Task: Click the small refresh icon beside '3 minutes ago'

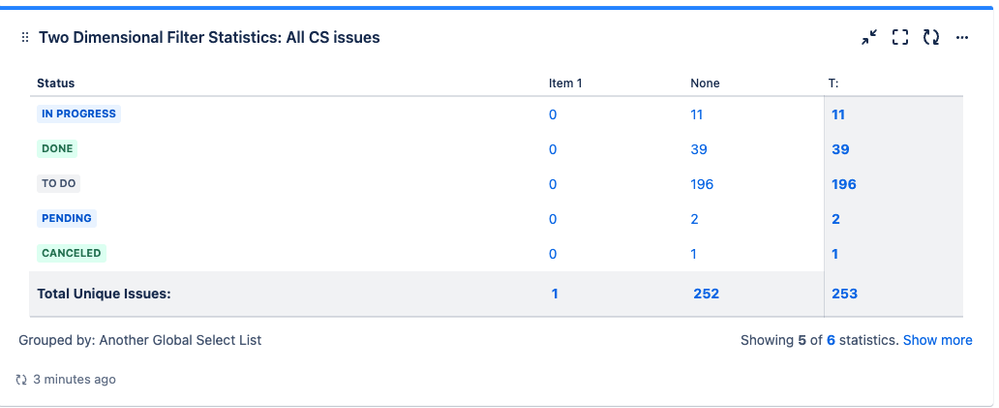Action: pyautogui.click(x=21, y=380)
